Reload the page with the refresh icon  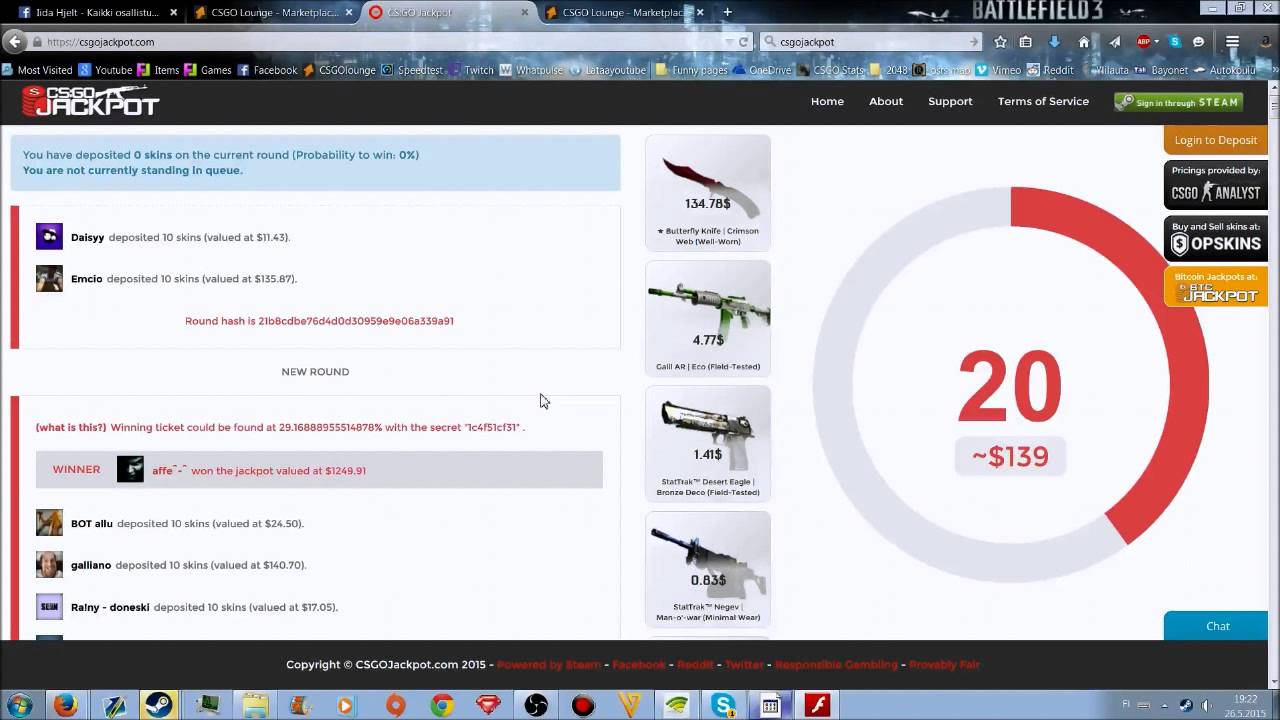744,42
